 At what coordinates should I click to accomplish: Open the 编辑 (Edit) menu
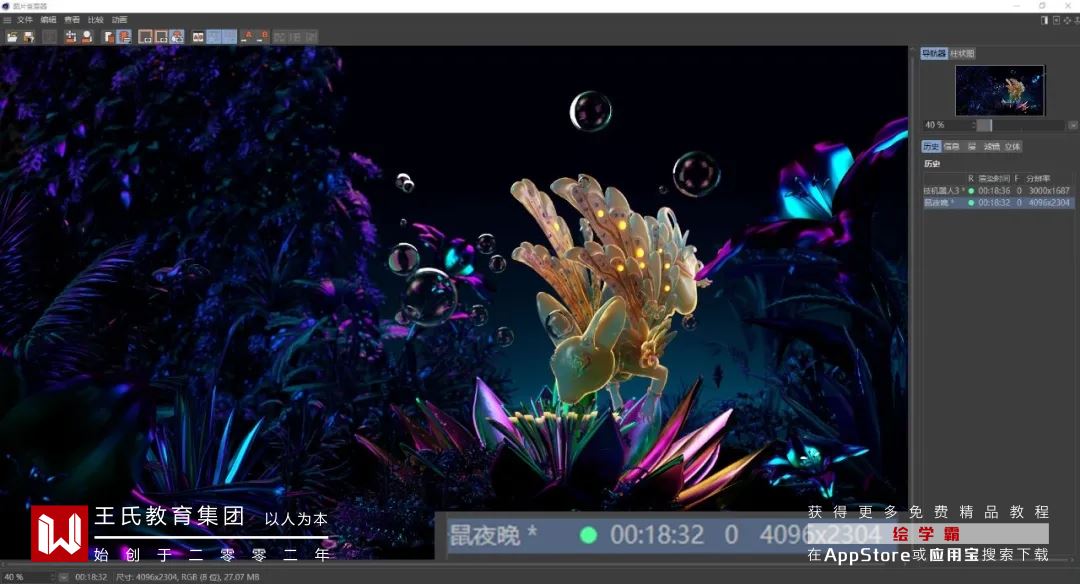coord(48,20)
